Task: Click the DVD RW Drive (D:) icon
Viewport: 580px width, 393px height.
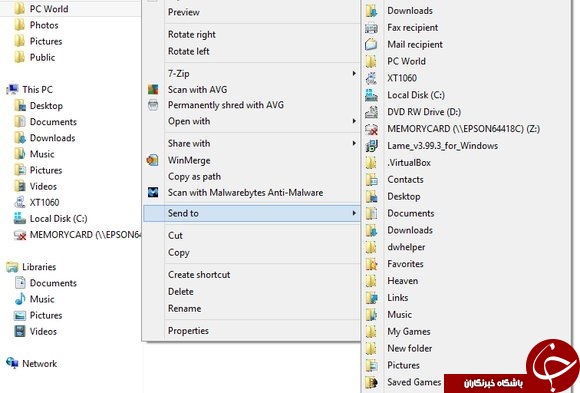Action: pos(371,112)
